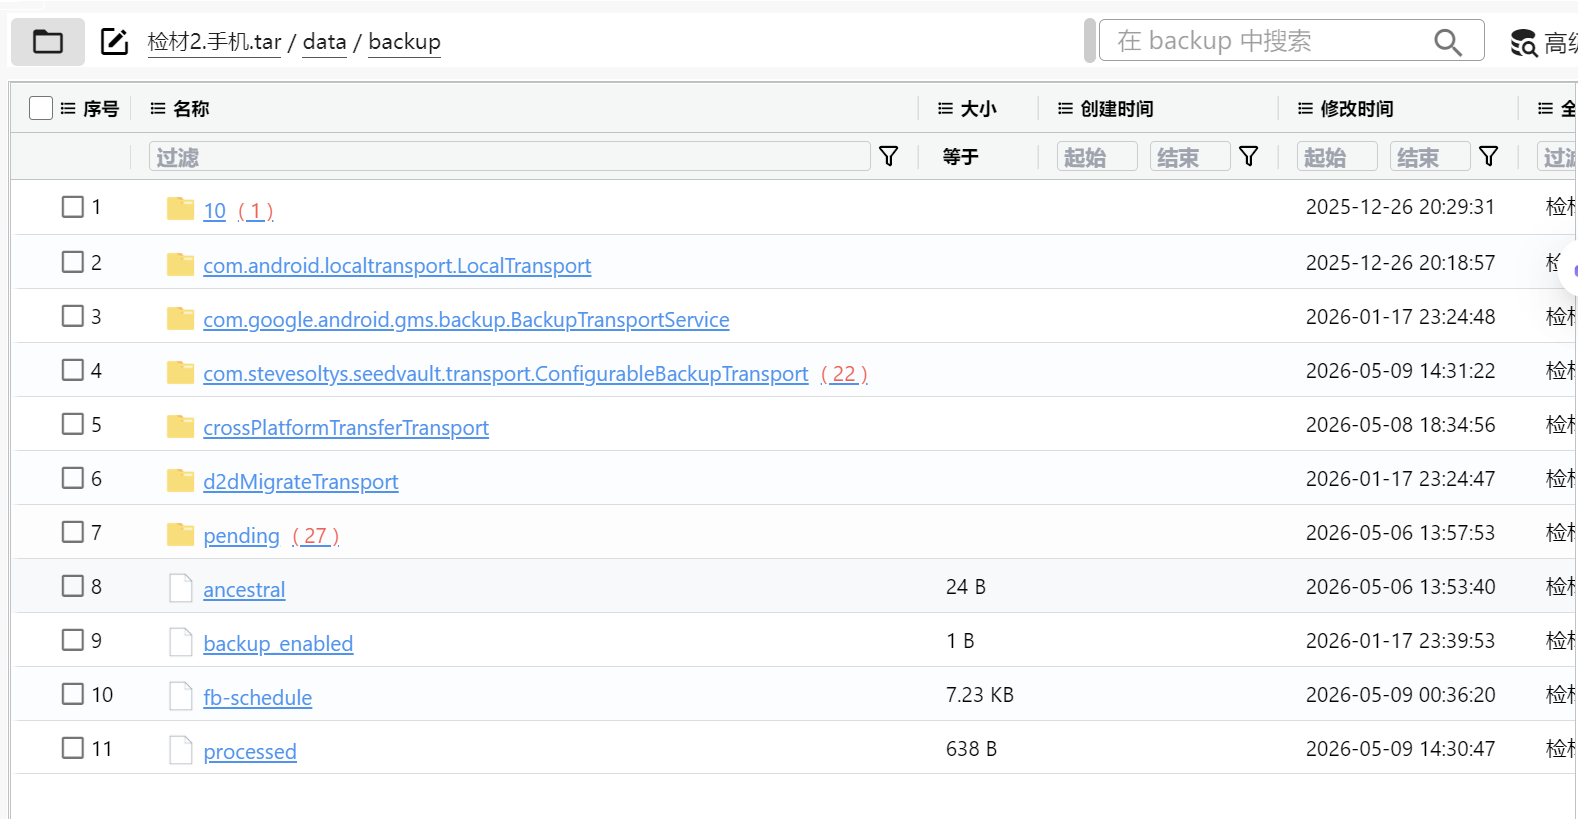
Task: Open the com.stevesoltys.seedvault ConfigurableBackupTransport folder
Action: (x=505, y=374)
